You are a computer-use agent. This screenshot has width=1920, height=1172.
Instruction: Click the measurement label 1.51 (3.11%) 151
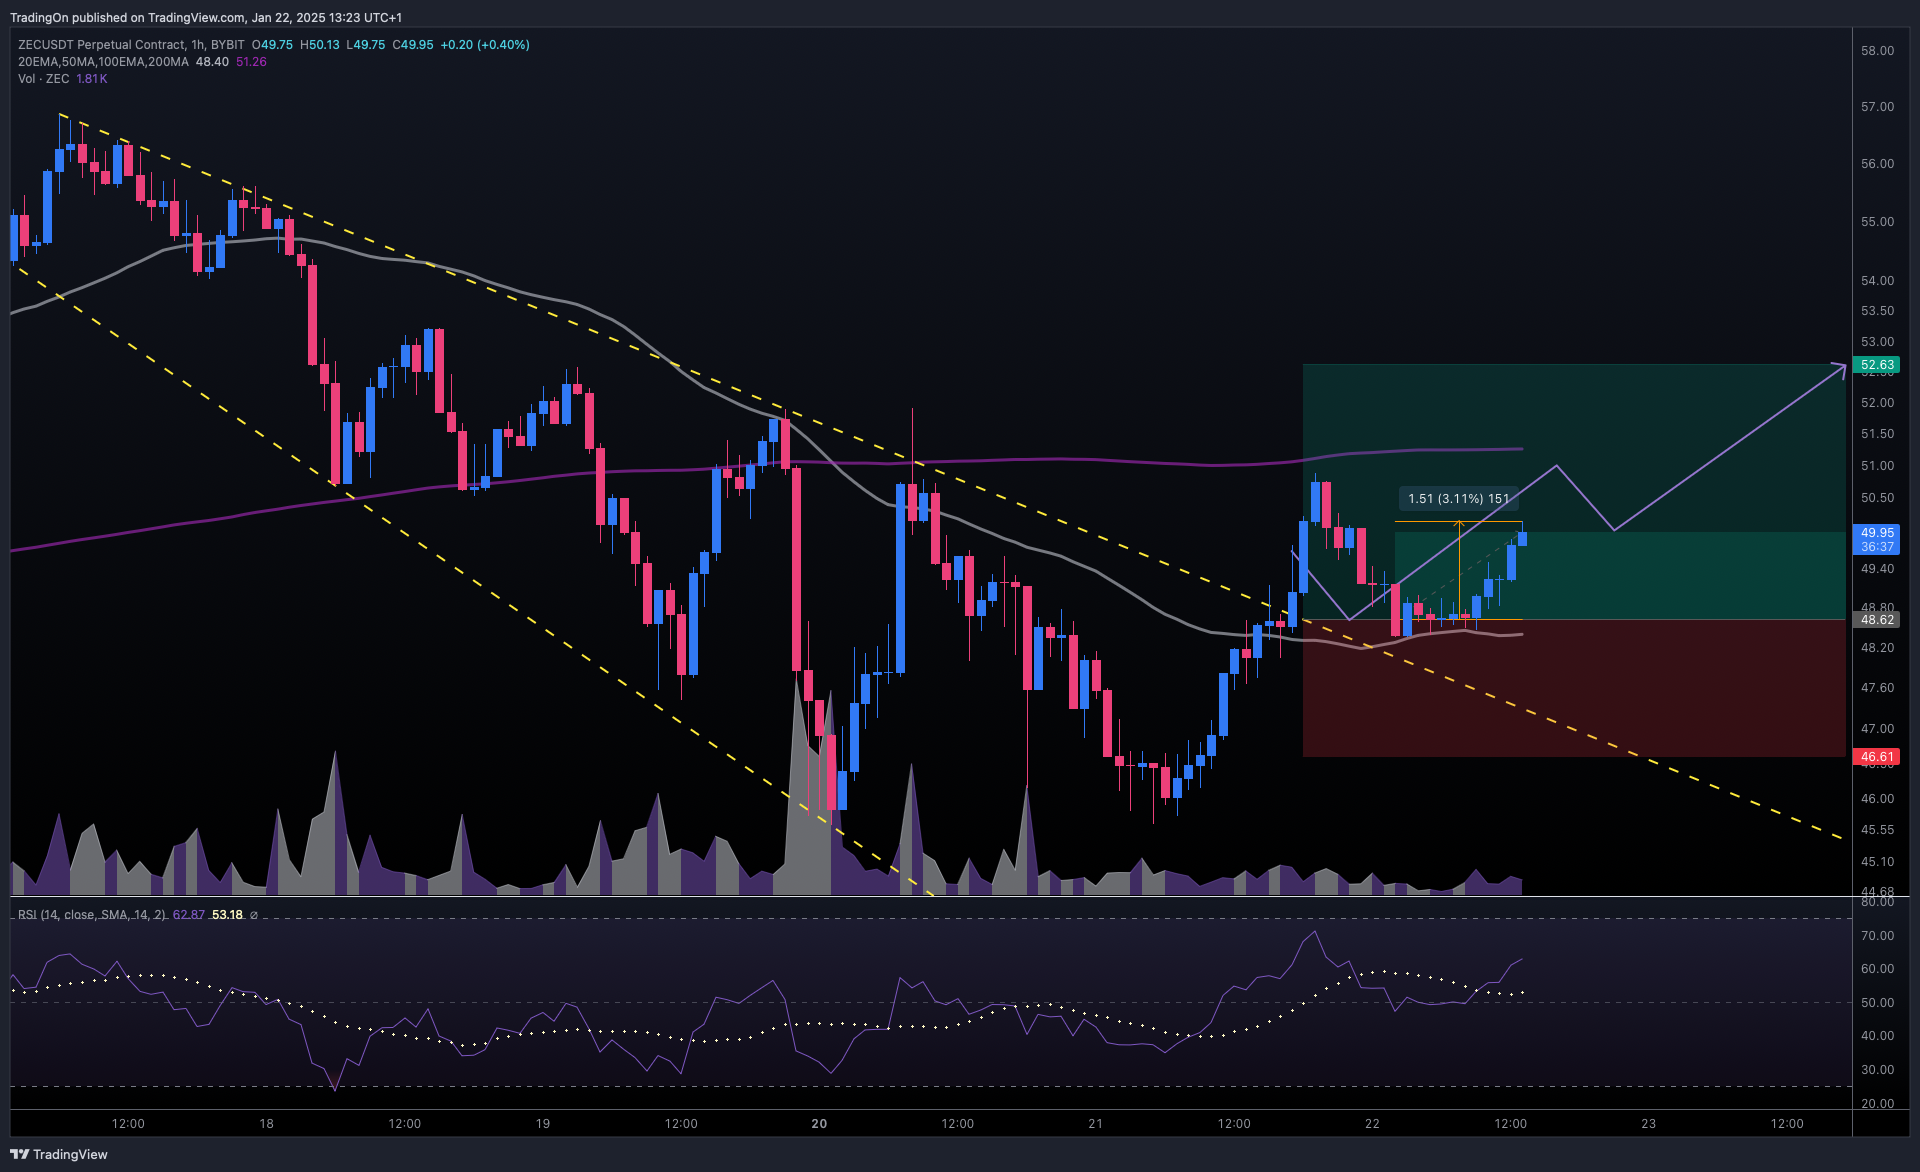[x=1459, y=499]
